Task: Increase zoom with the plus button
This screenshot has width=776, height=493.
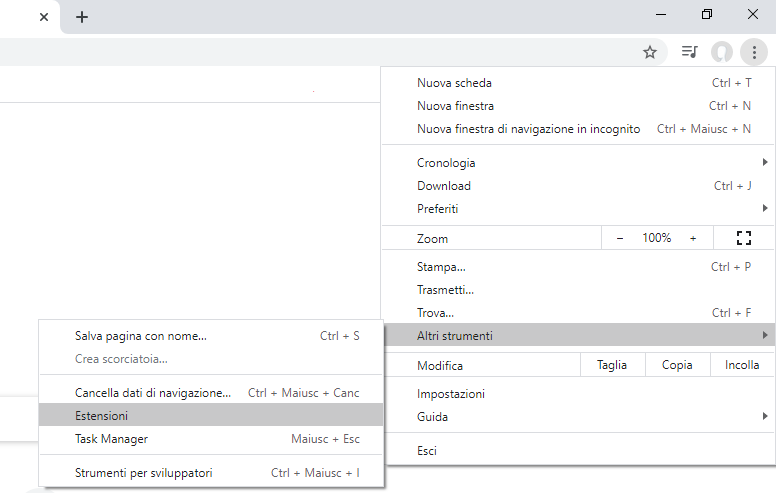Action: [x=693, y=238]
